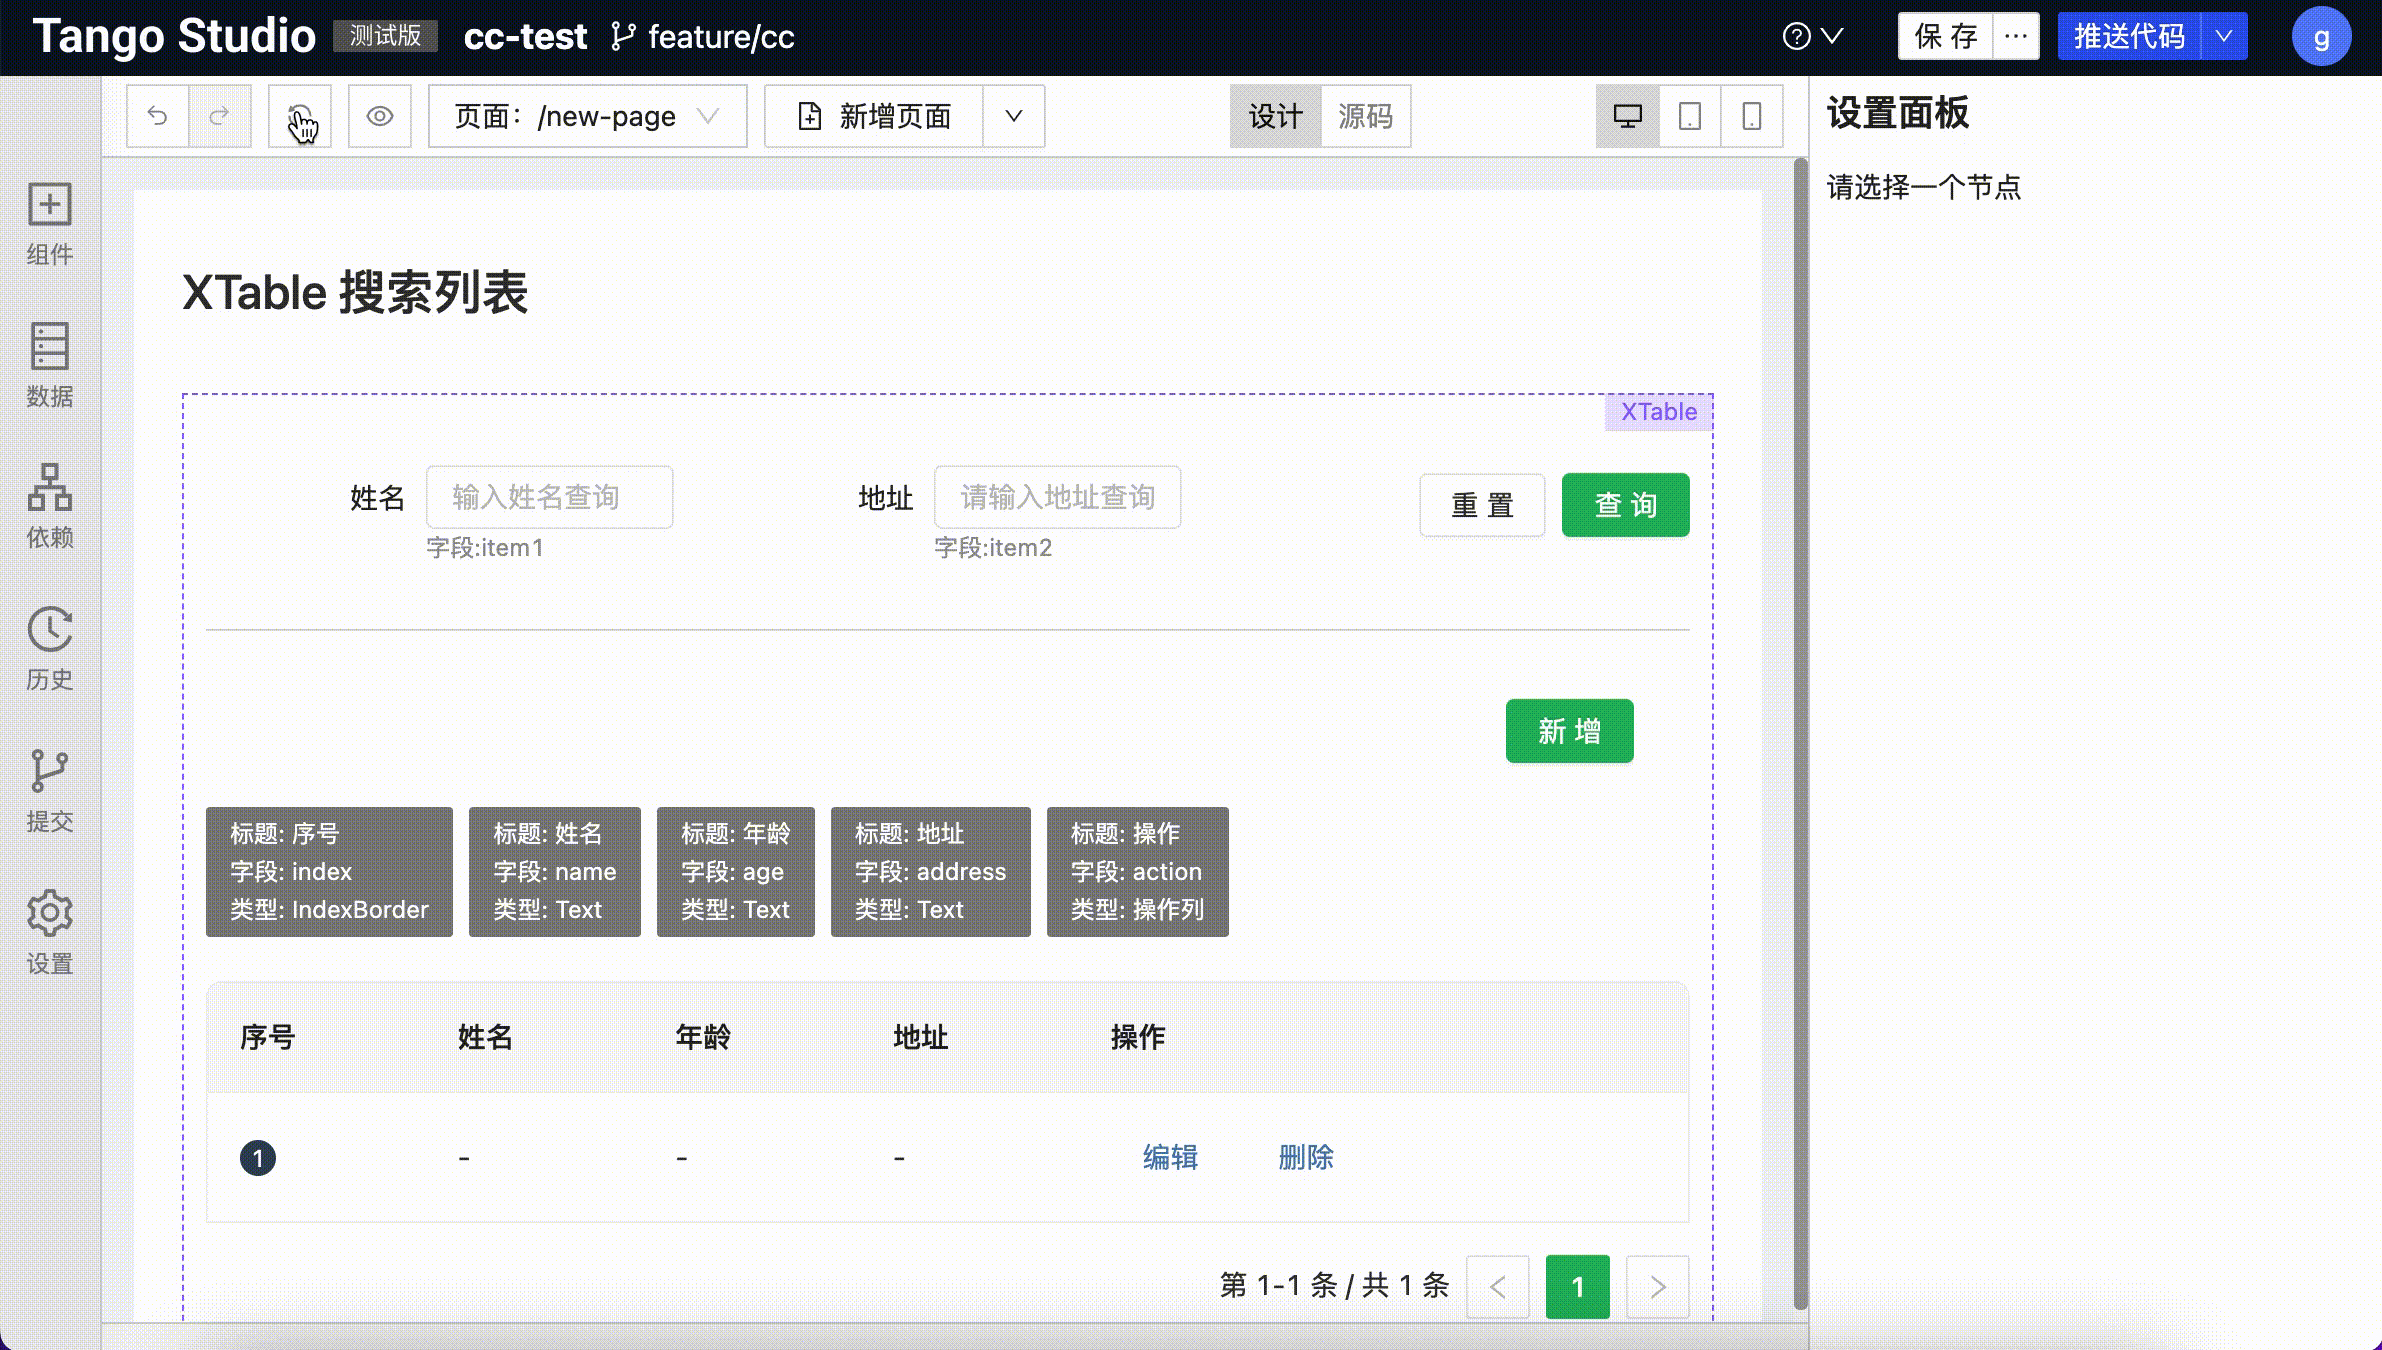Click the preview eye toolbar icon
The width and height of the screenshot is (2382, 1350).
(380, 116)
